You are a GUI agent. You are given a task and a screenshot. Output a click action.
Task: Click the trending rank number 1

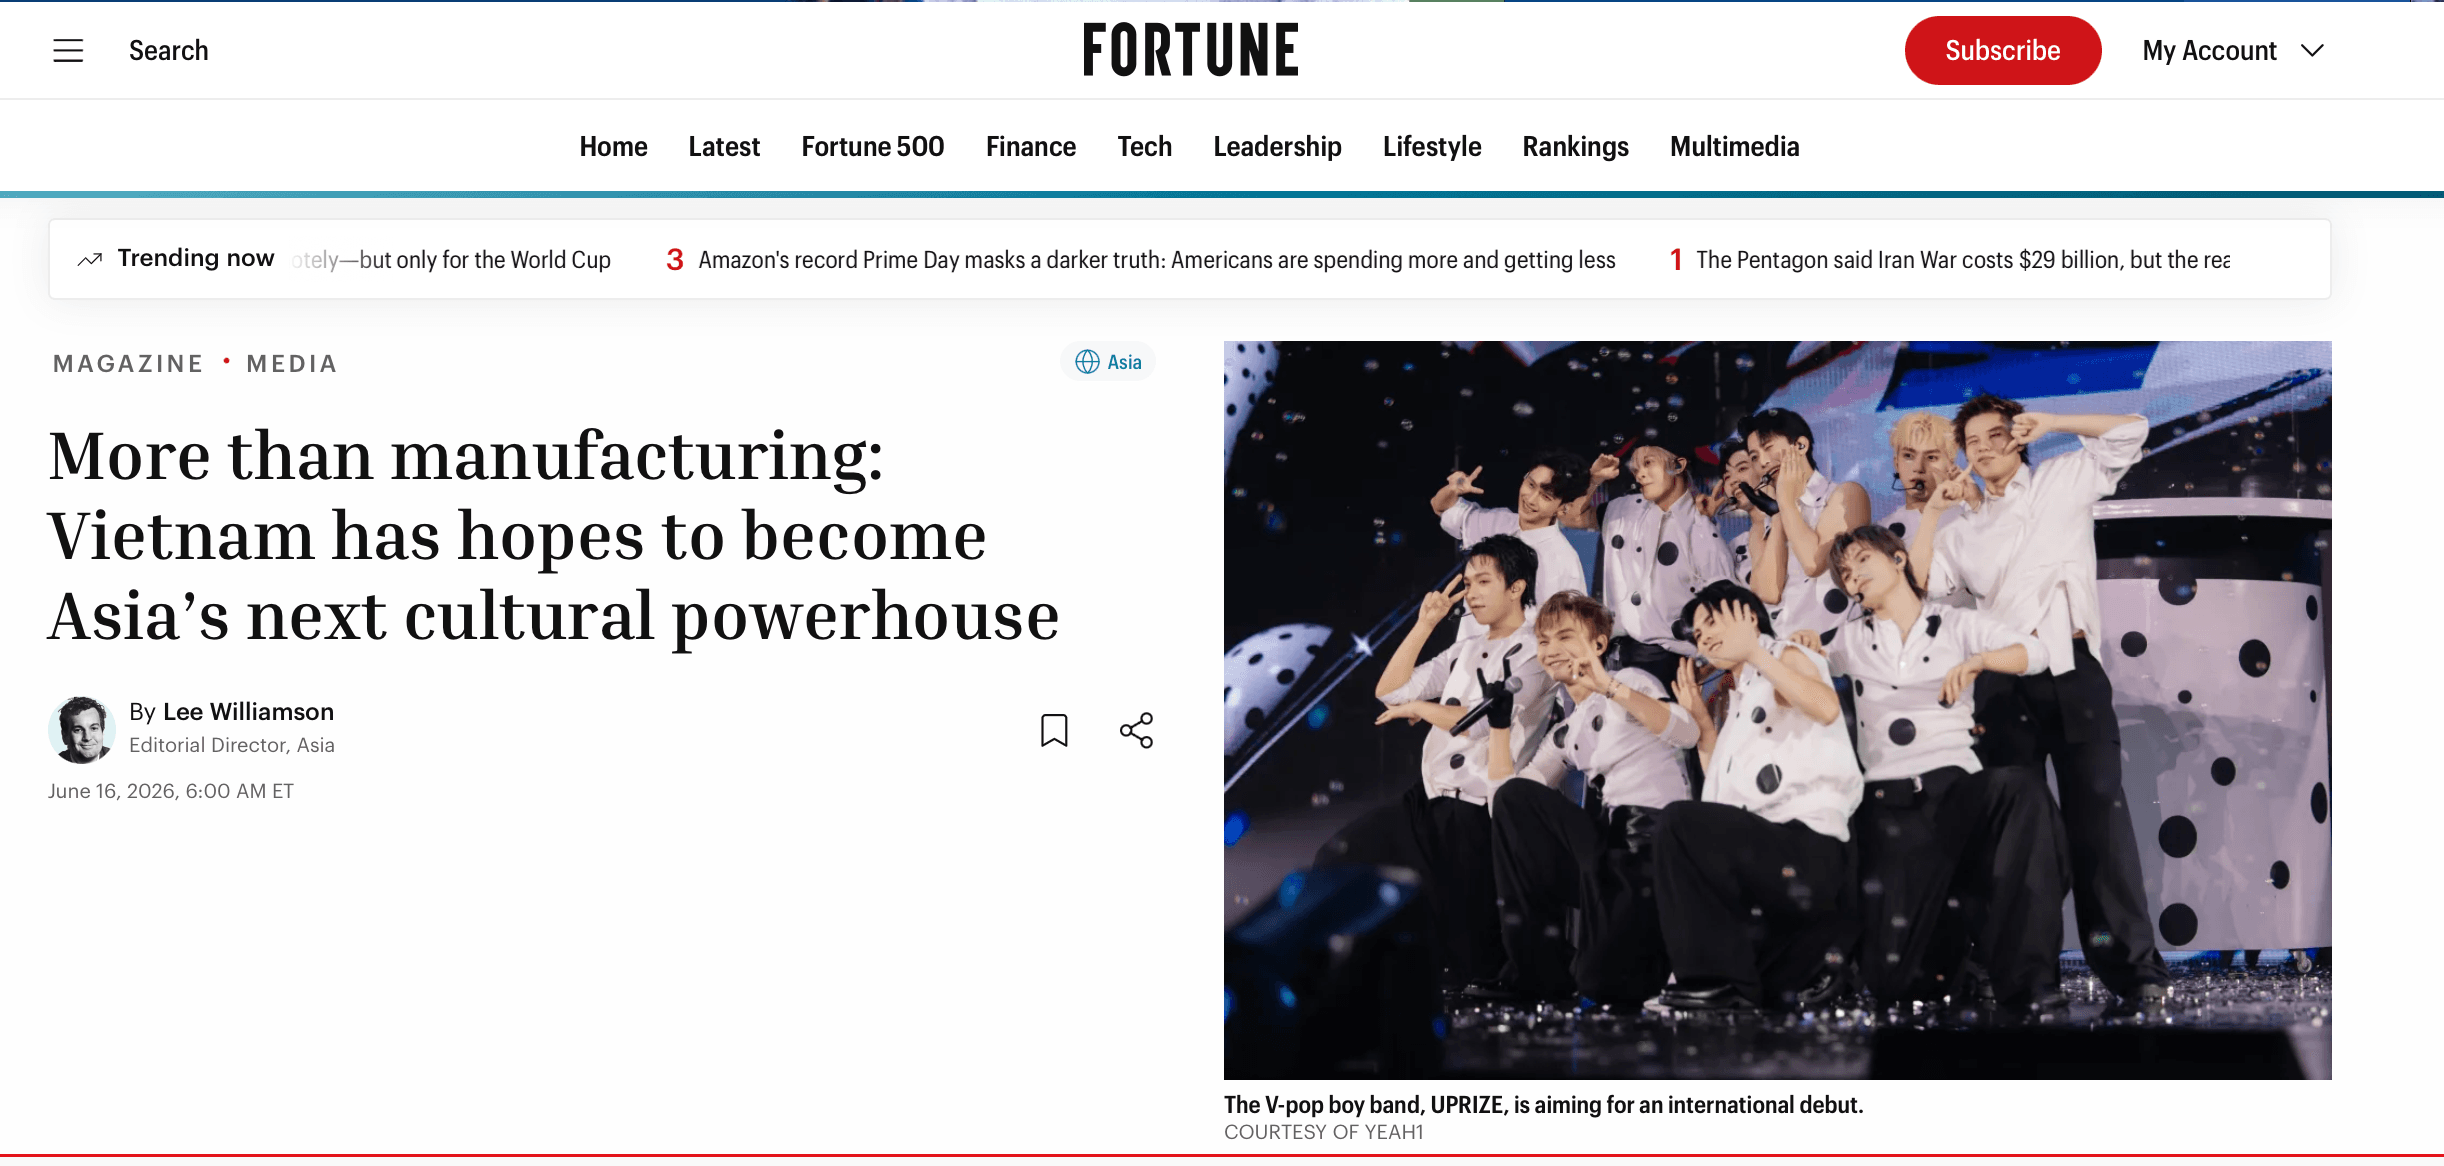click(x=1676, y=260)
